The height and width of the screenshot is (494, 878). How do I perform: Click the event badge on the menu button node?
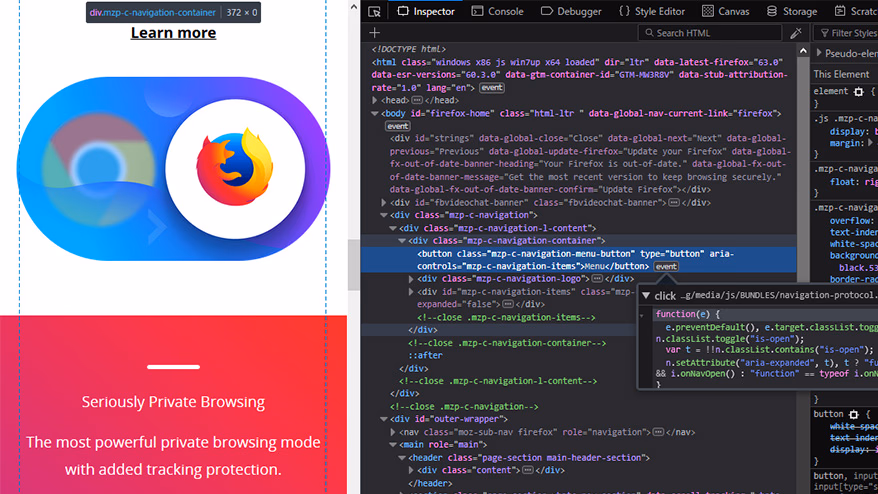point(666,267)
